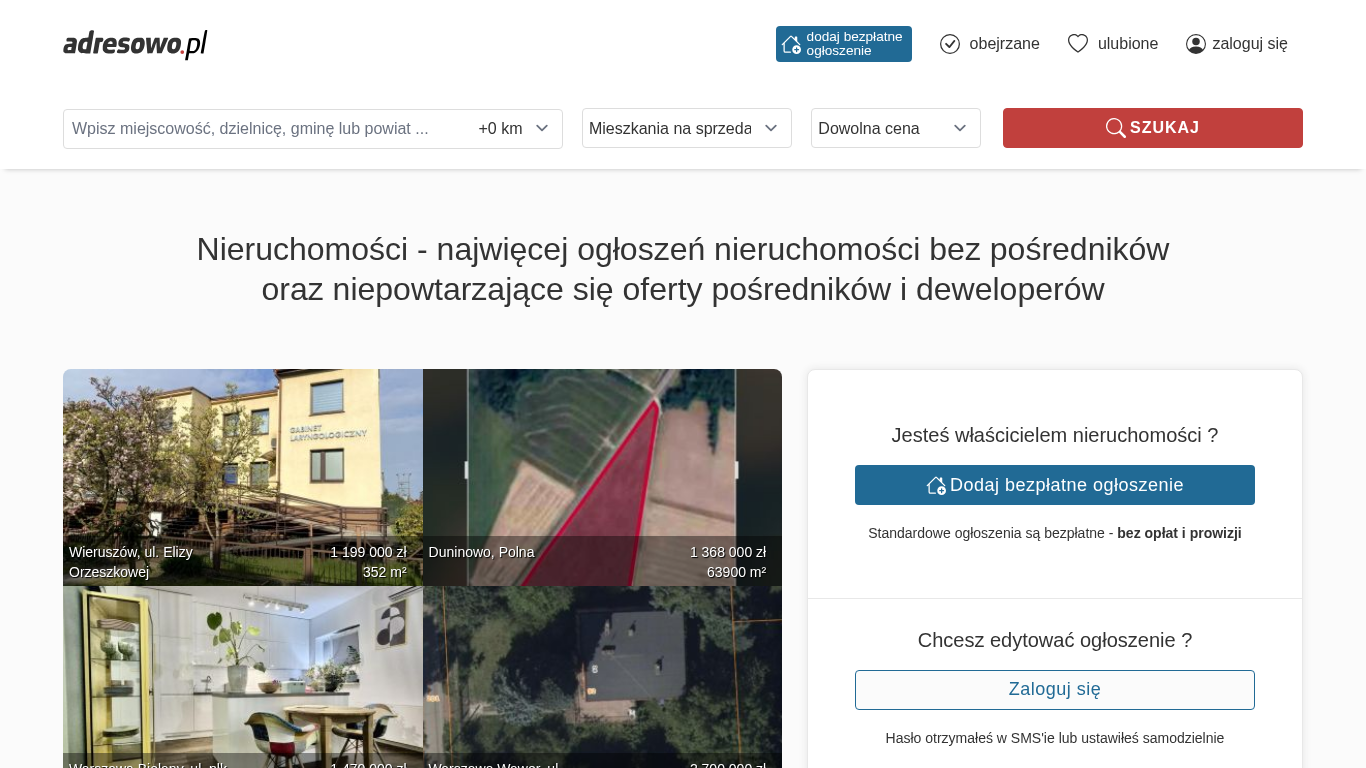Expand the +0 km distance dropdown
This screenshot has height=768, width=1366.
[x=514, y=129]
